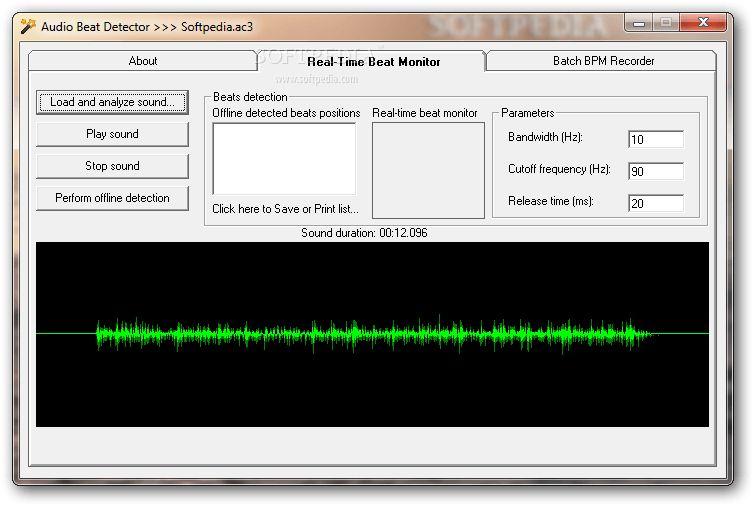Select the Offline detected beats positions list
754x506 pixels.
[284, 159]
